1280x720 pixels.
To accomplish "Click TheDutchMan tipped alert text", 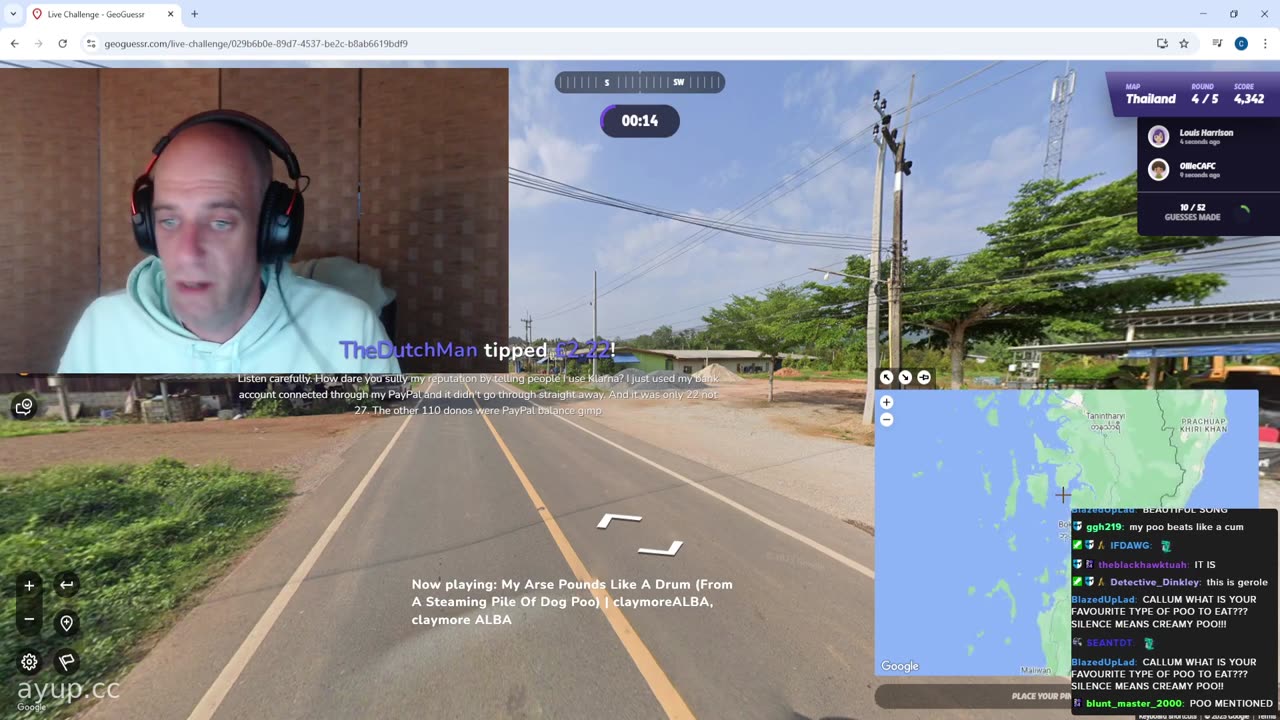I will pyautogui.click(x=477, y=350).
